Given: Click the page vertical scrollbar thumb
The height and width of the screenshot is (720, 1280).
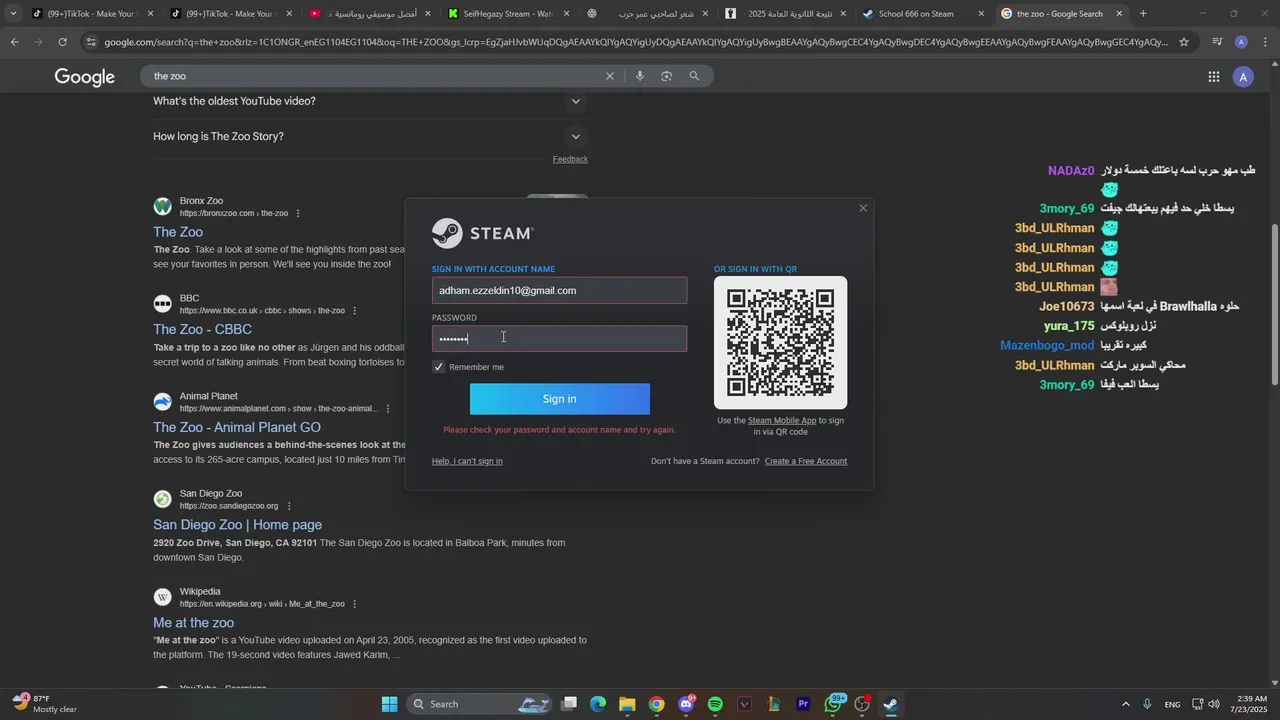Looking at the screenshot, I should (1274, 305).
